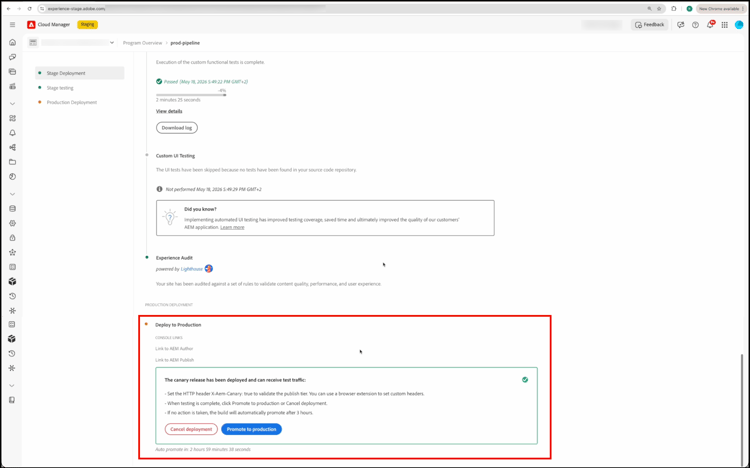This screenshot has width=750, height=468.
Task: Collapse sidebar section chevron above the grid icon
Action: pos(12,103)
